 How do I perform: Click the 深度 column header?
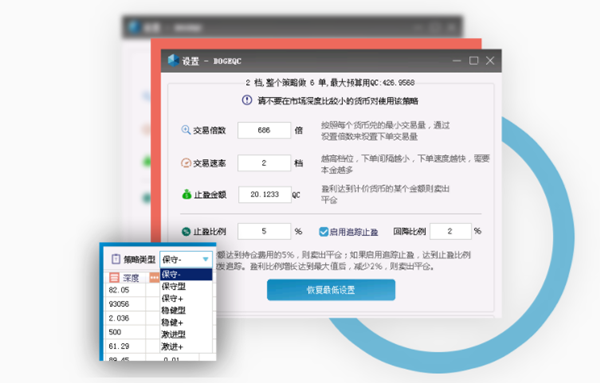pos(130,278)
